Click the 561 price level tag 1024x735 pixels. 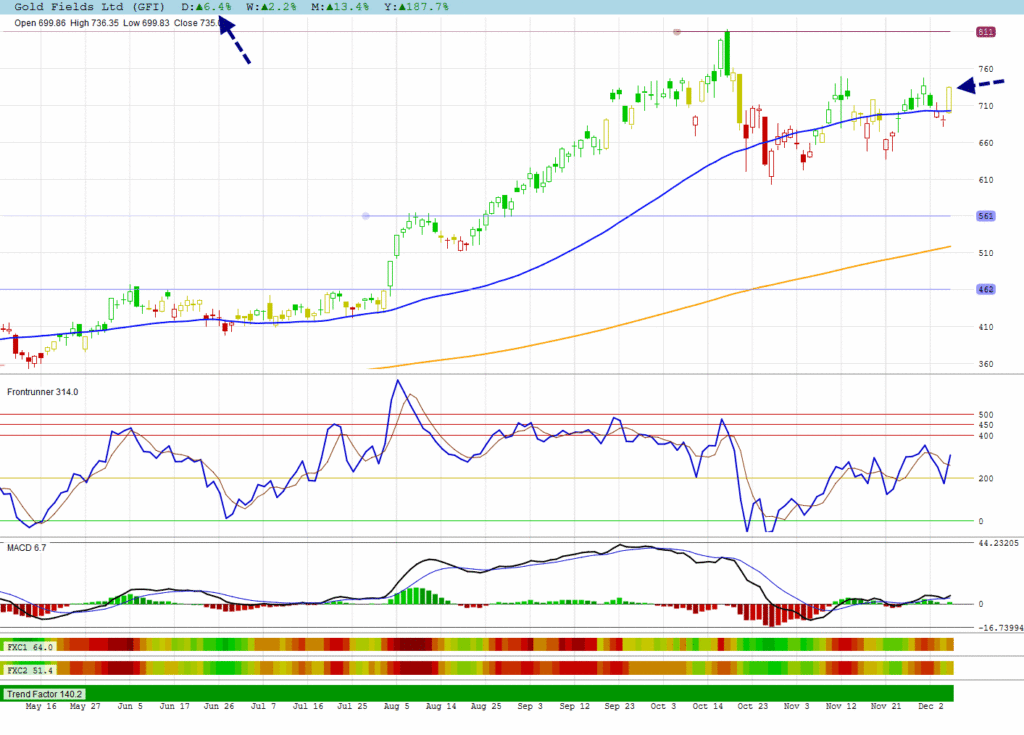(985, 216)
